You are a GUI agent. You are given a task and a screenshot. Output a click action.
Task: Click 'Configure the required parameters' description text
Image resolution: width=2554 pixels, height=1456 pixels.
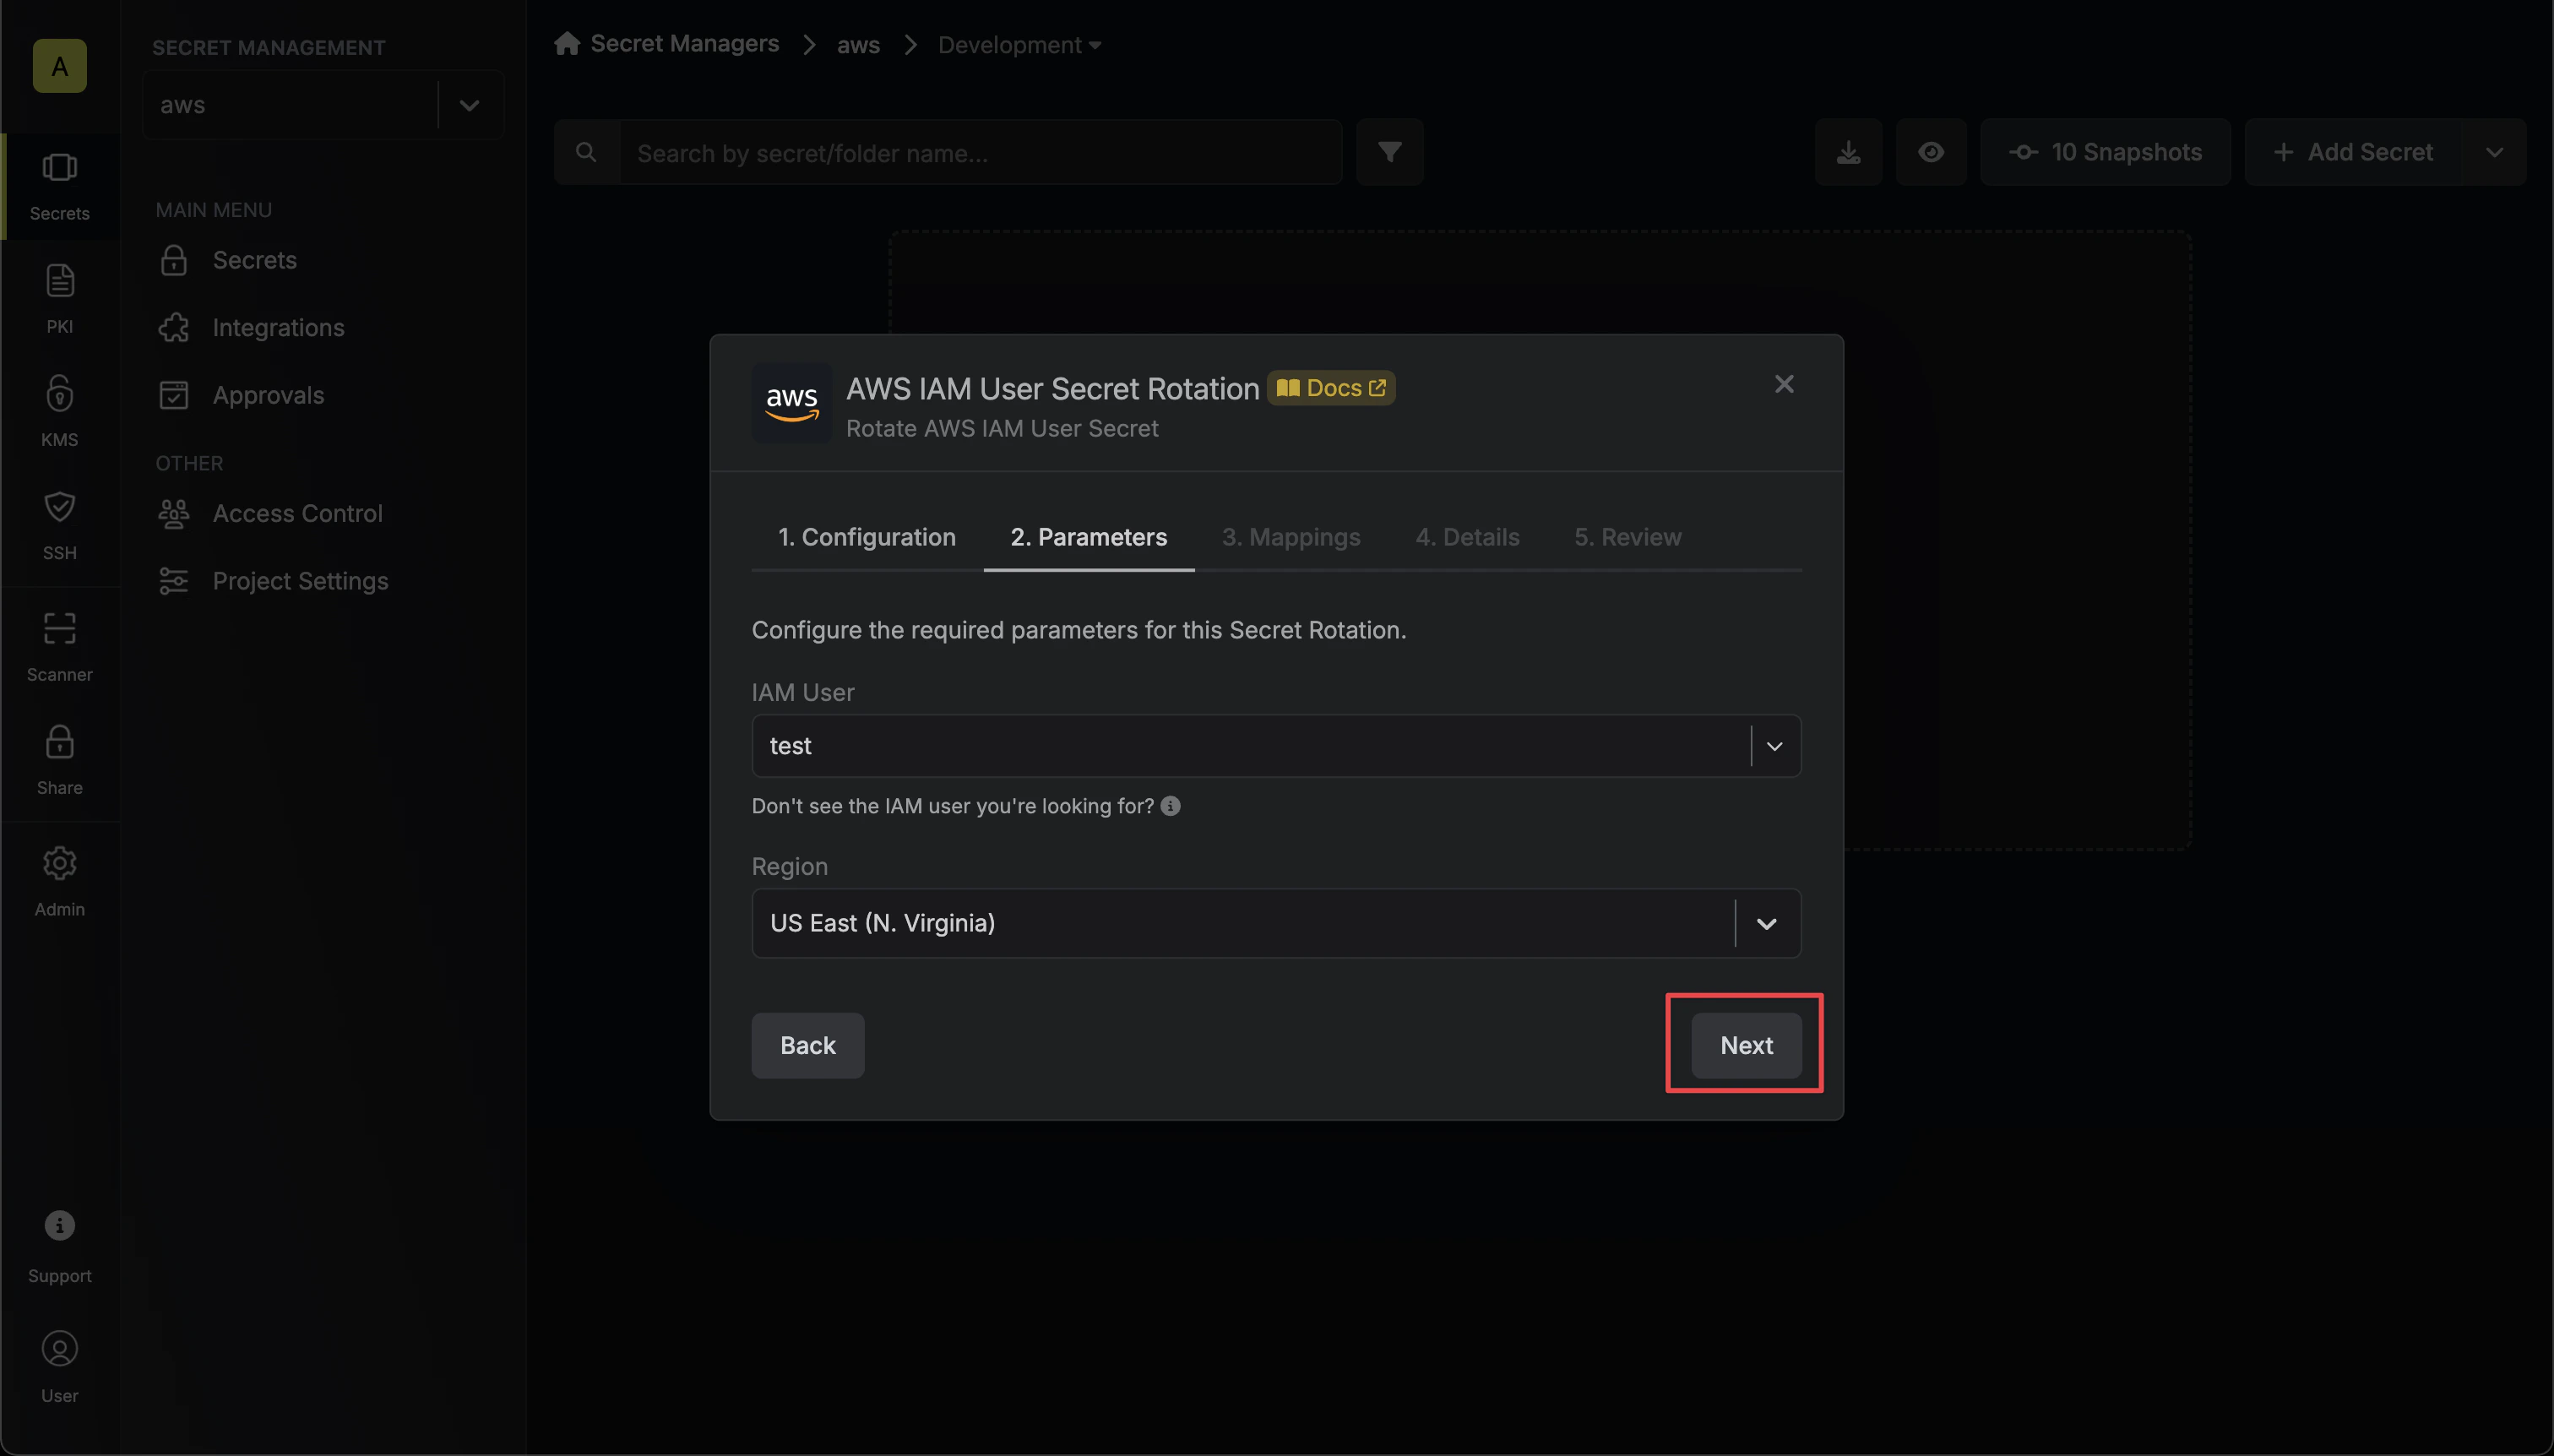click(1078, 630)
